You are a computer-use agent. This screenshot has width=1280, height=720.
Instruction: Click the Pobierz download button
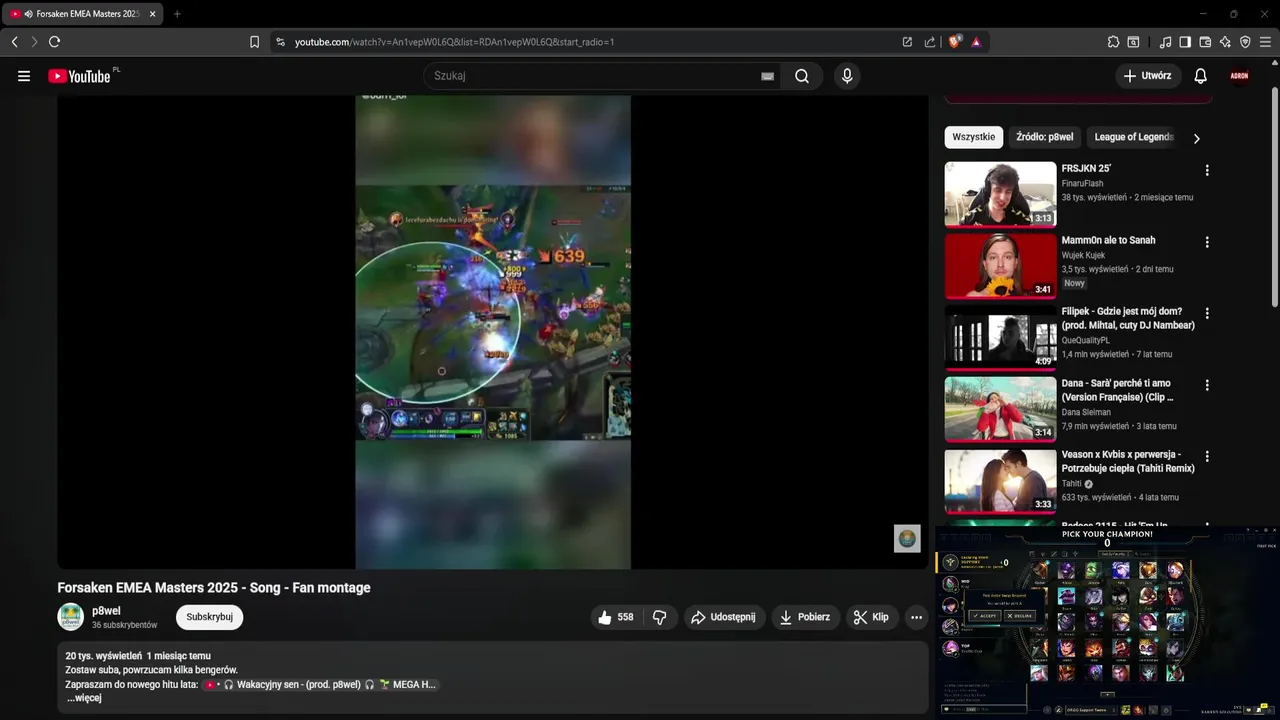tap(806, 617)
